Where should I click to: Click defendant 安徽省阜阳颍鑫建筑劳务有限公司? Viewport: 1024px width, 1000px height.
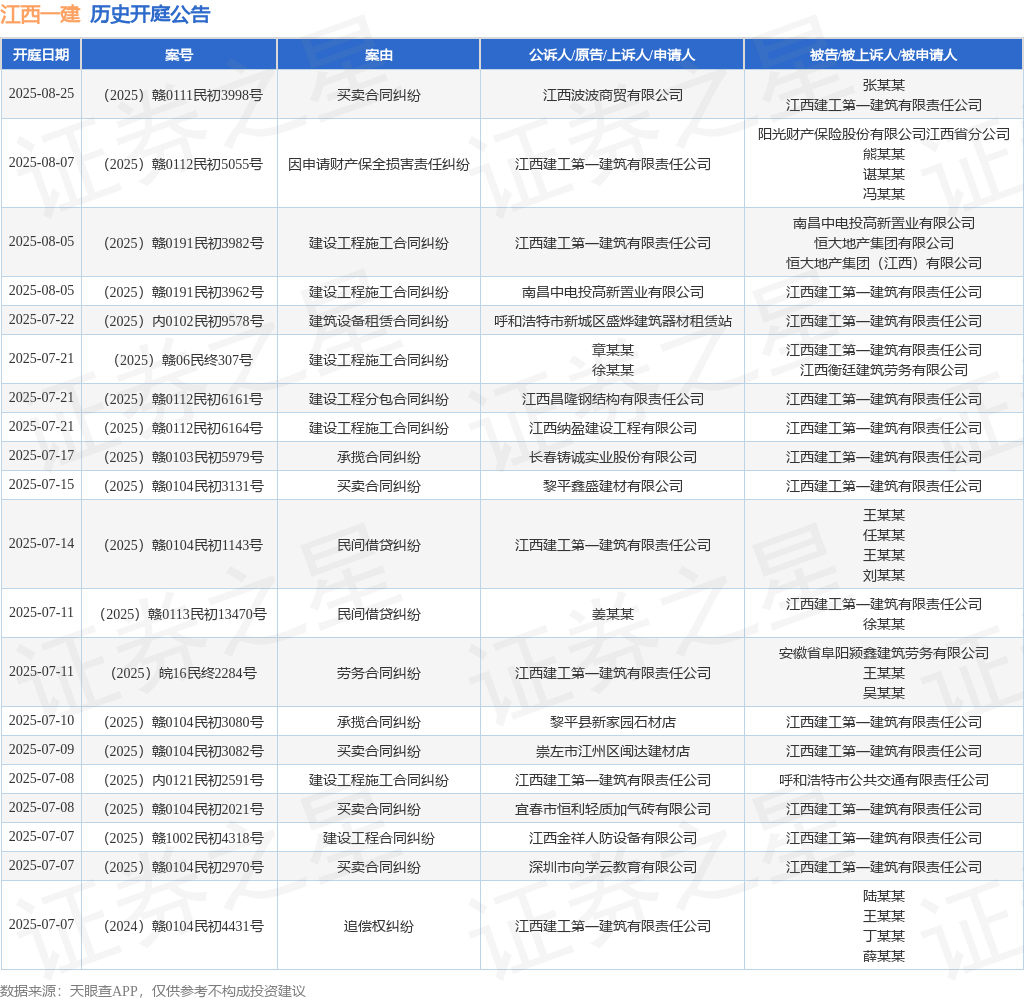tap(884, 653)
